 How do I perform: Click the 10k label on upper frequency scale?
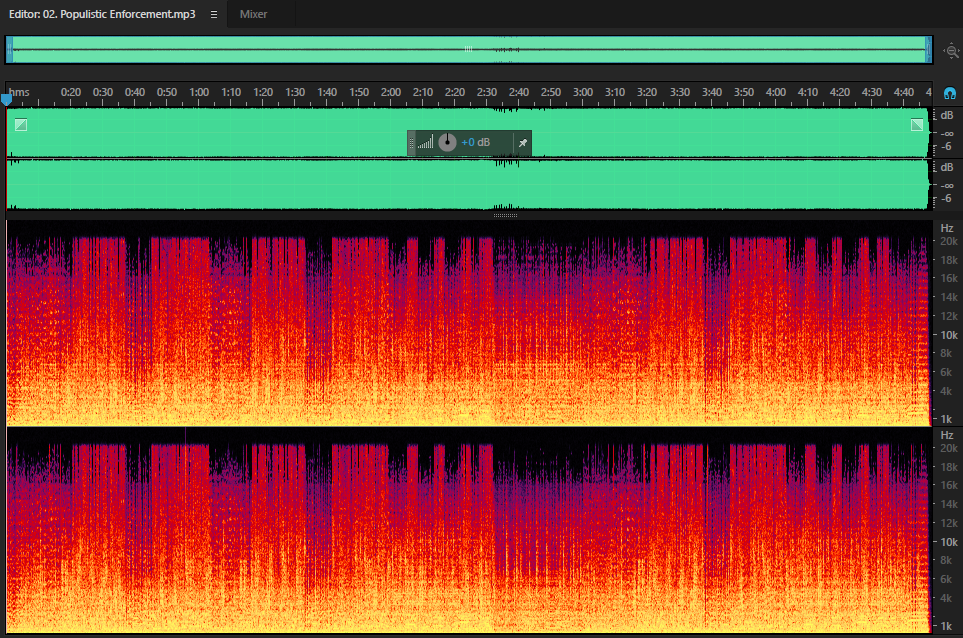pyautogui.click(x=949, y=335)
